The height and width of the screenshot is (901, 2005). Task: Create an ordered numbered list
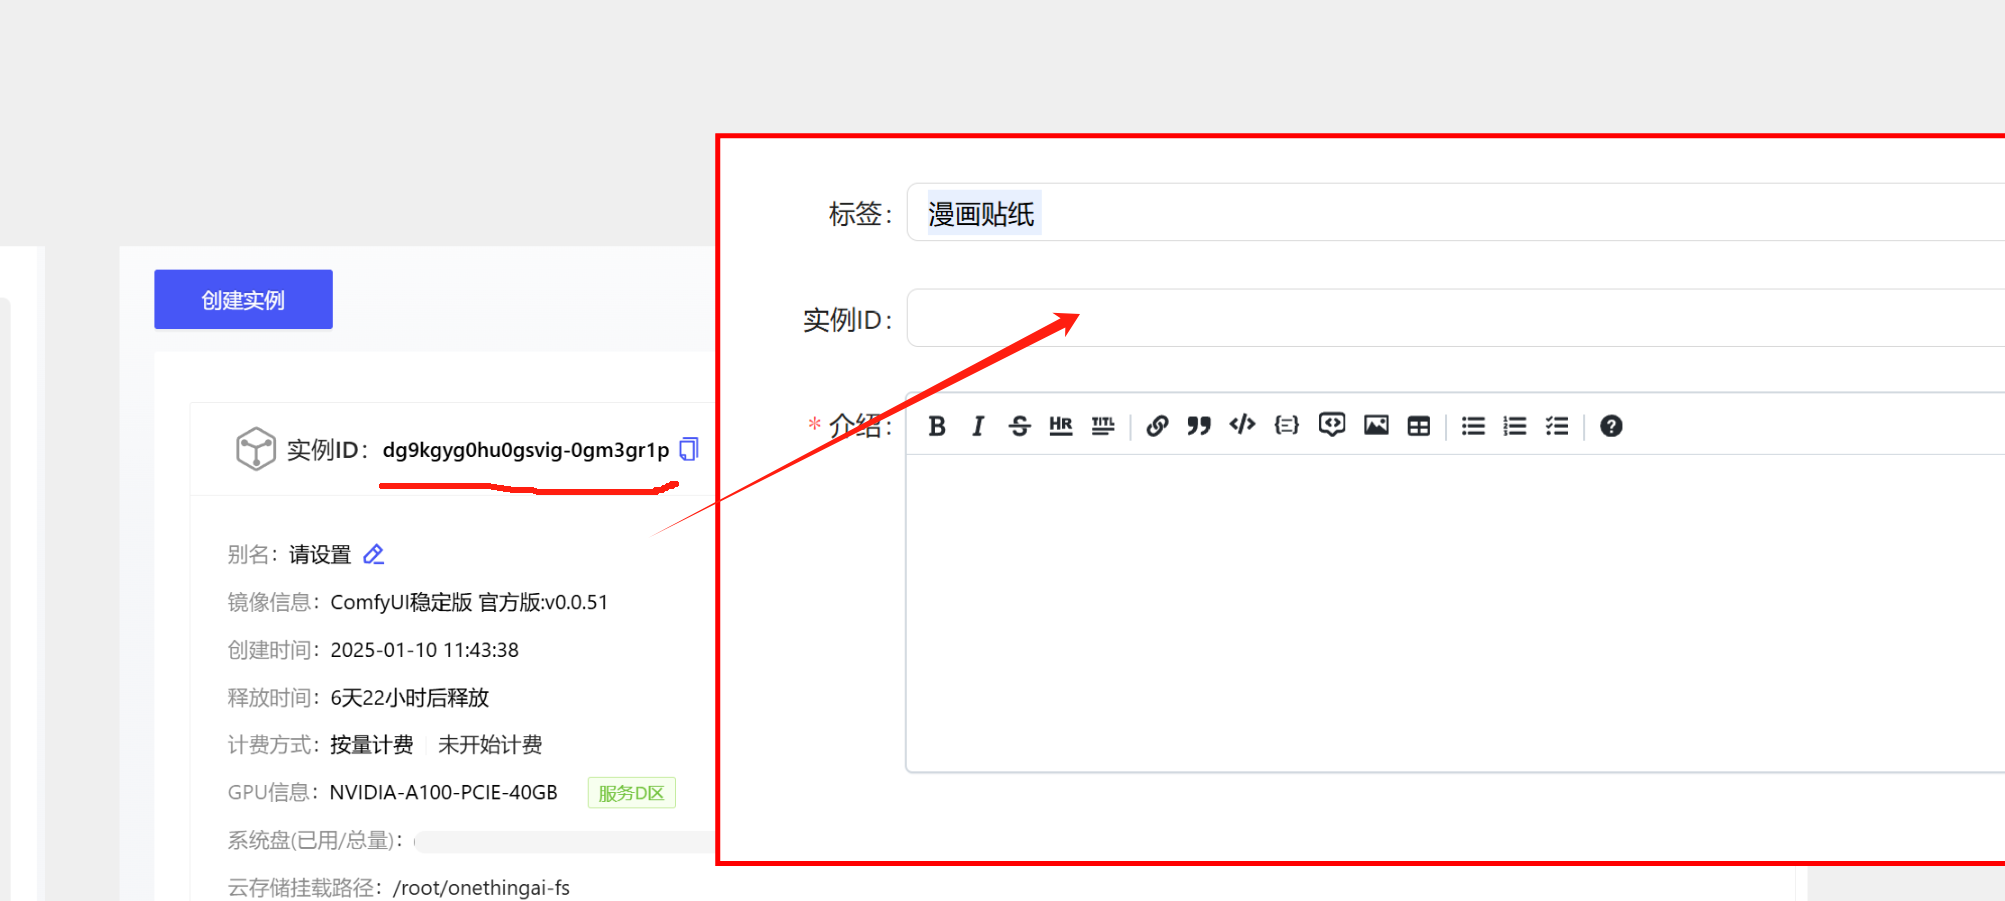[x=1515, y=426]
